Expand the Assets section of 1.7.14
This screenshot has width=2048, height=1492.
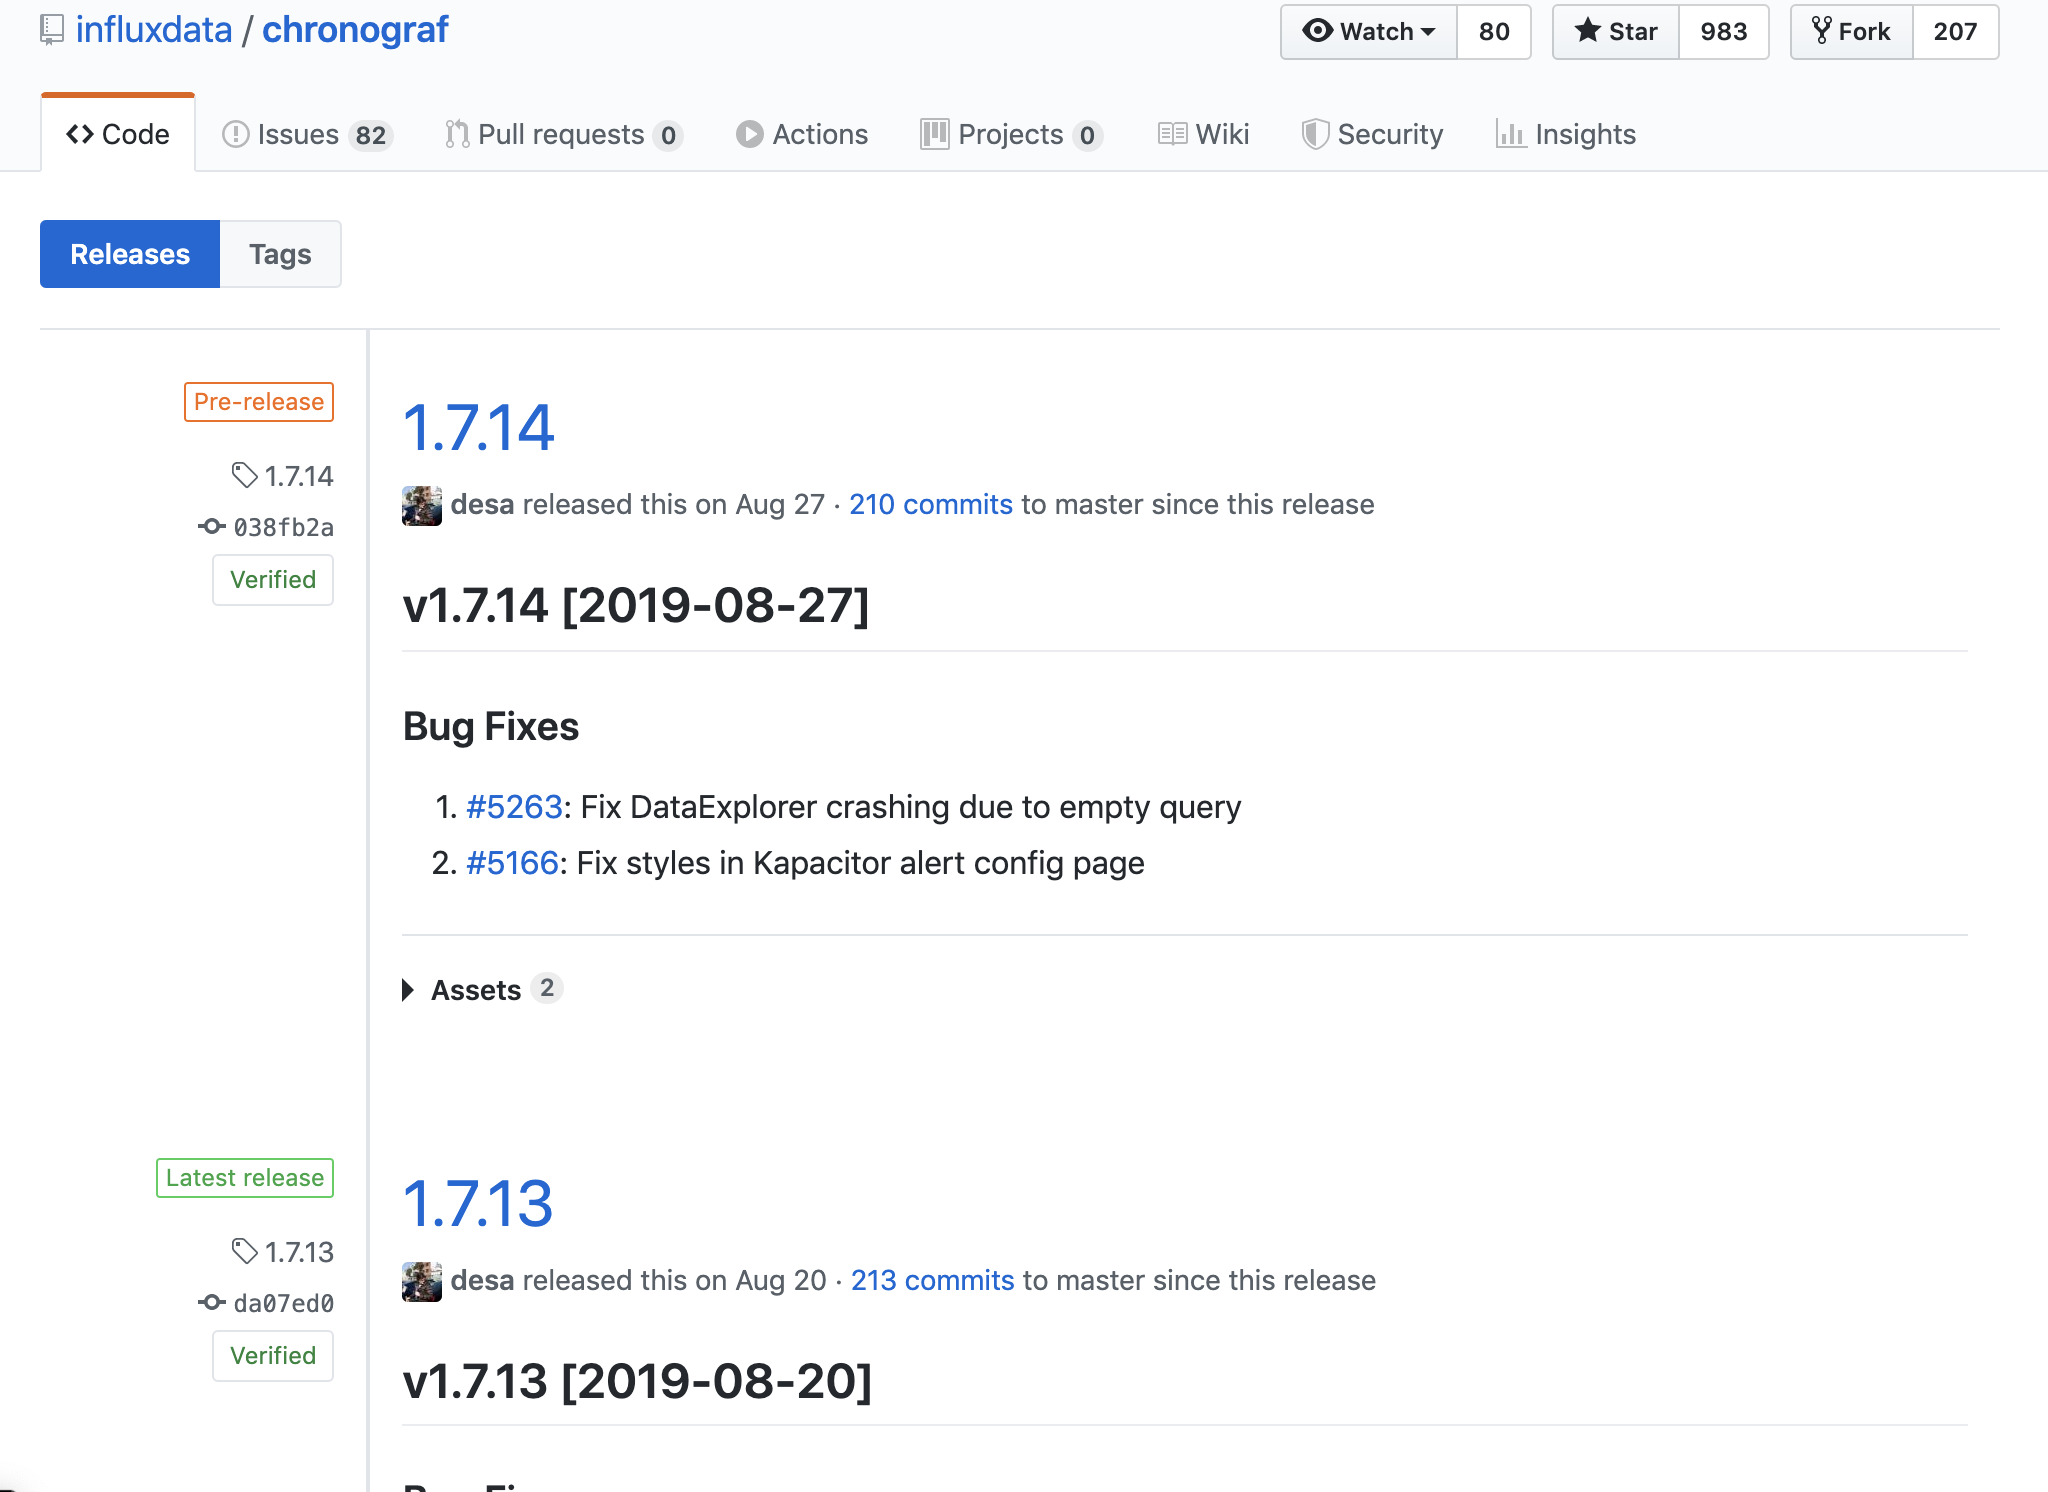476,990
